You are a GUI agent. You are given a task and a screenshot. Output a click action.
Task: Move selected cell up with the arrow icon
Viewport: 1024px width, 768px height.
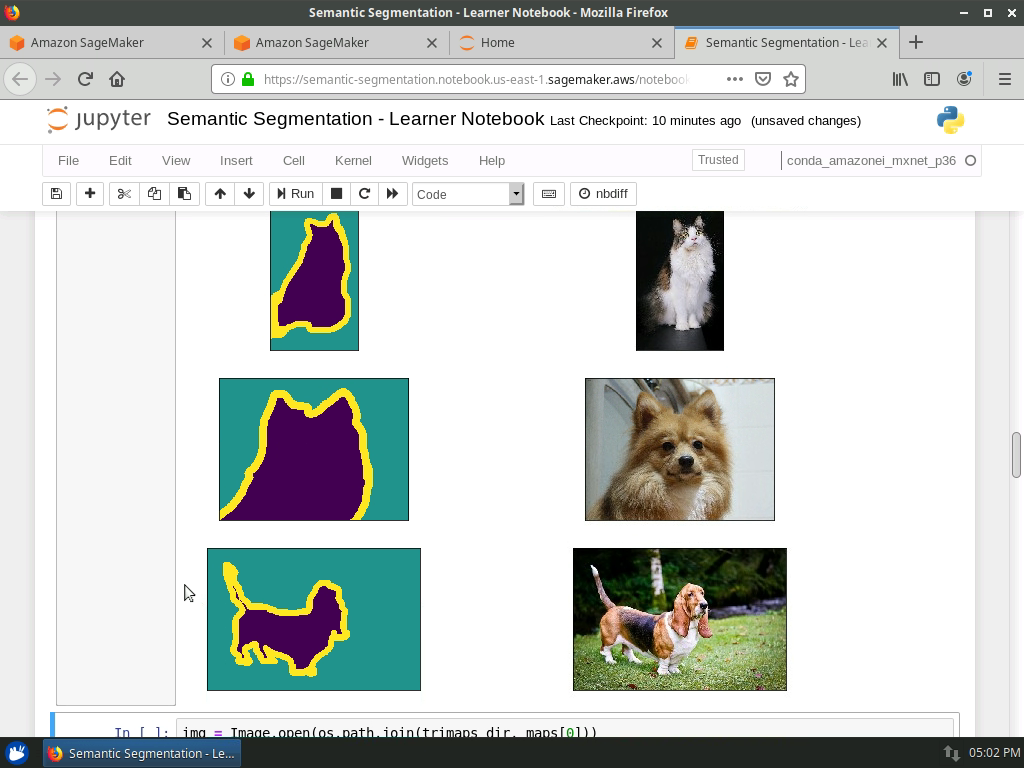coord(220,194)
